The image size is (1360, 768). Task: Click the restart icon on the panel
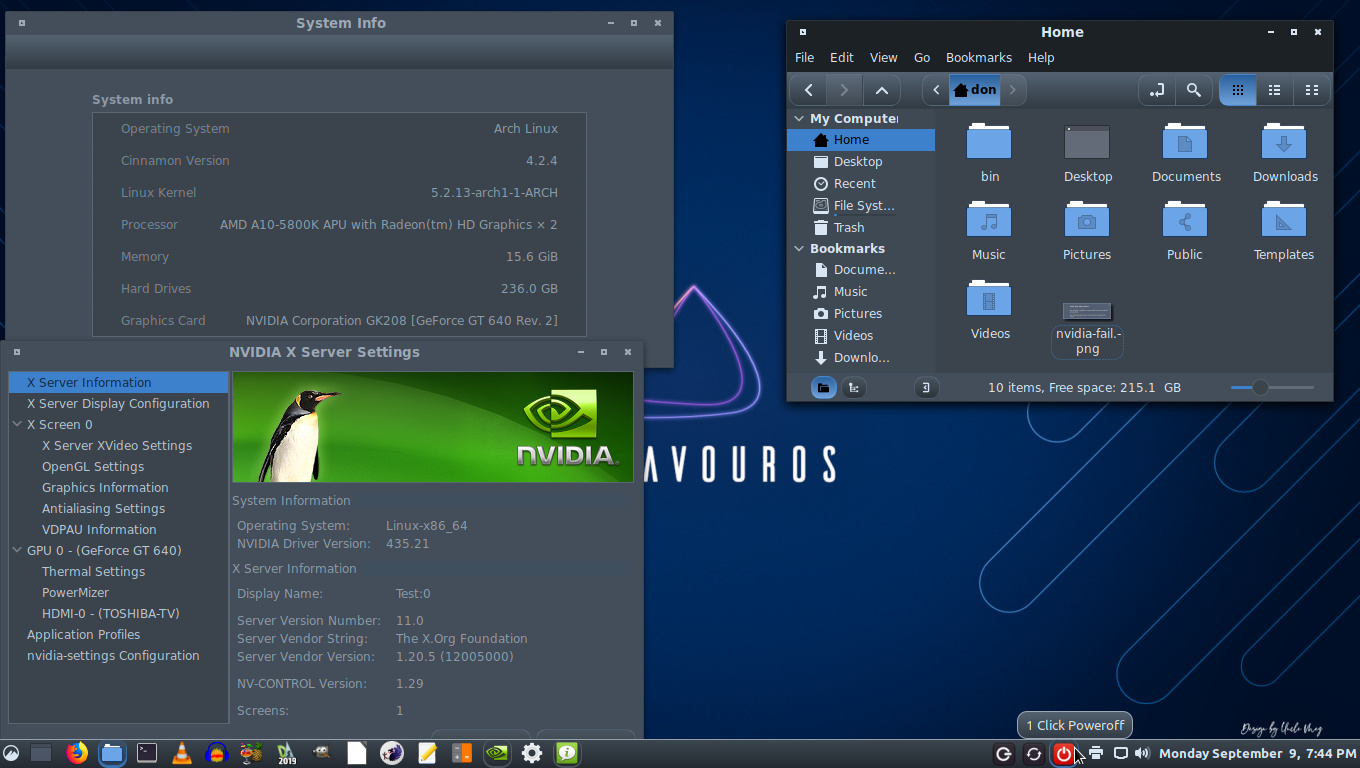tap(1034, 754)
